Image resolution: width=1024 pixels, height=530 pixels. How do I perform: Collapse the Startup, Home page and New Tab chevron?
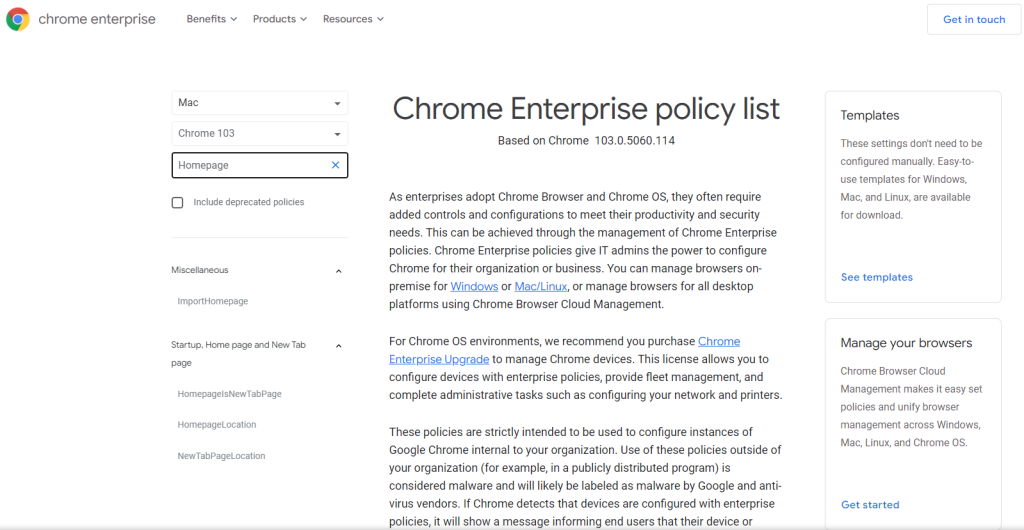point(338,346)
